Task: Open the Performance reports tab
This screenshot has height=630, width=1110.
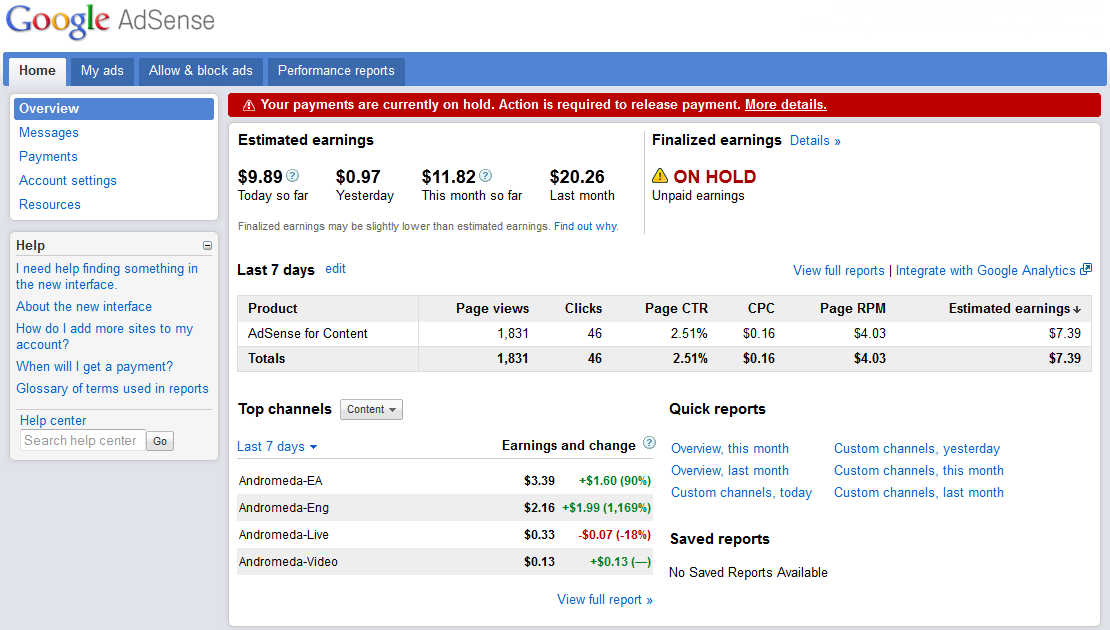Action: click(336, 71)
